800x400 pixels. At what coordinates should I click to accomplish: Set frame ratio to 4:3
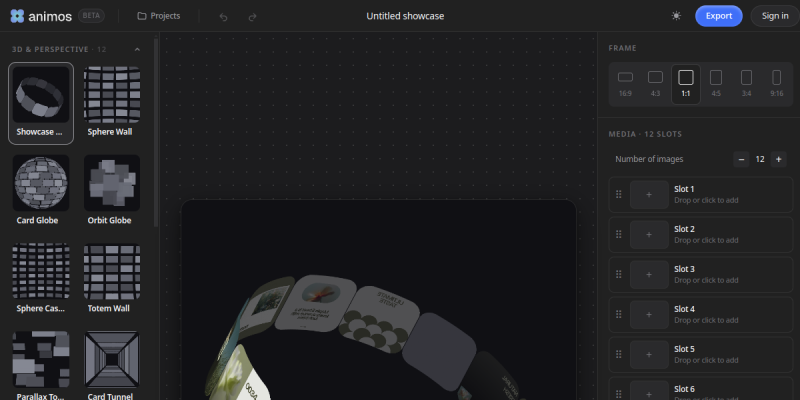655,84
